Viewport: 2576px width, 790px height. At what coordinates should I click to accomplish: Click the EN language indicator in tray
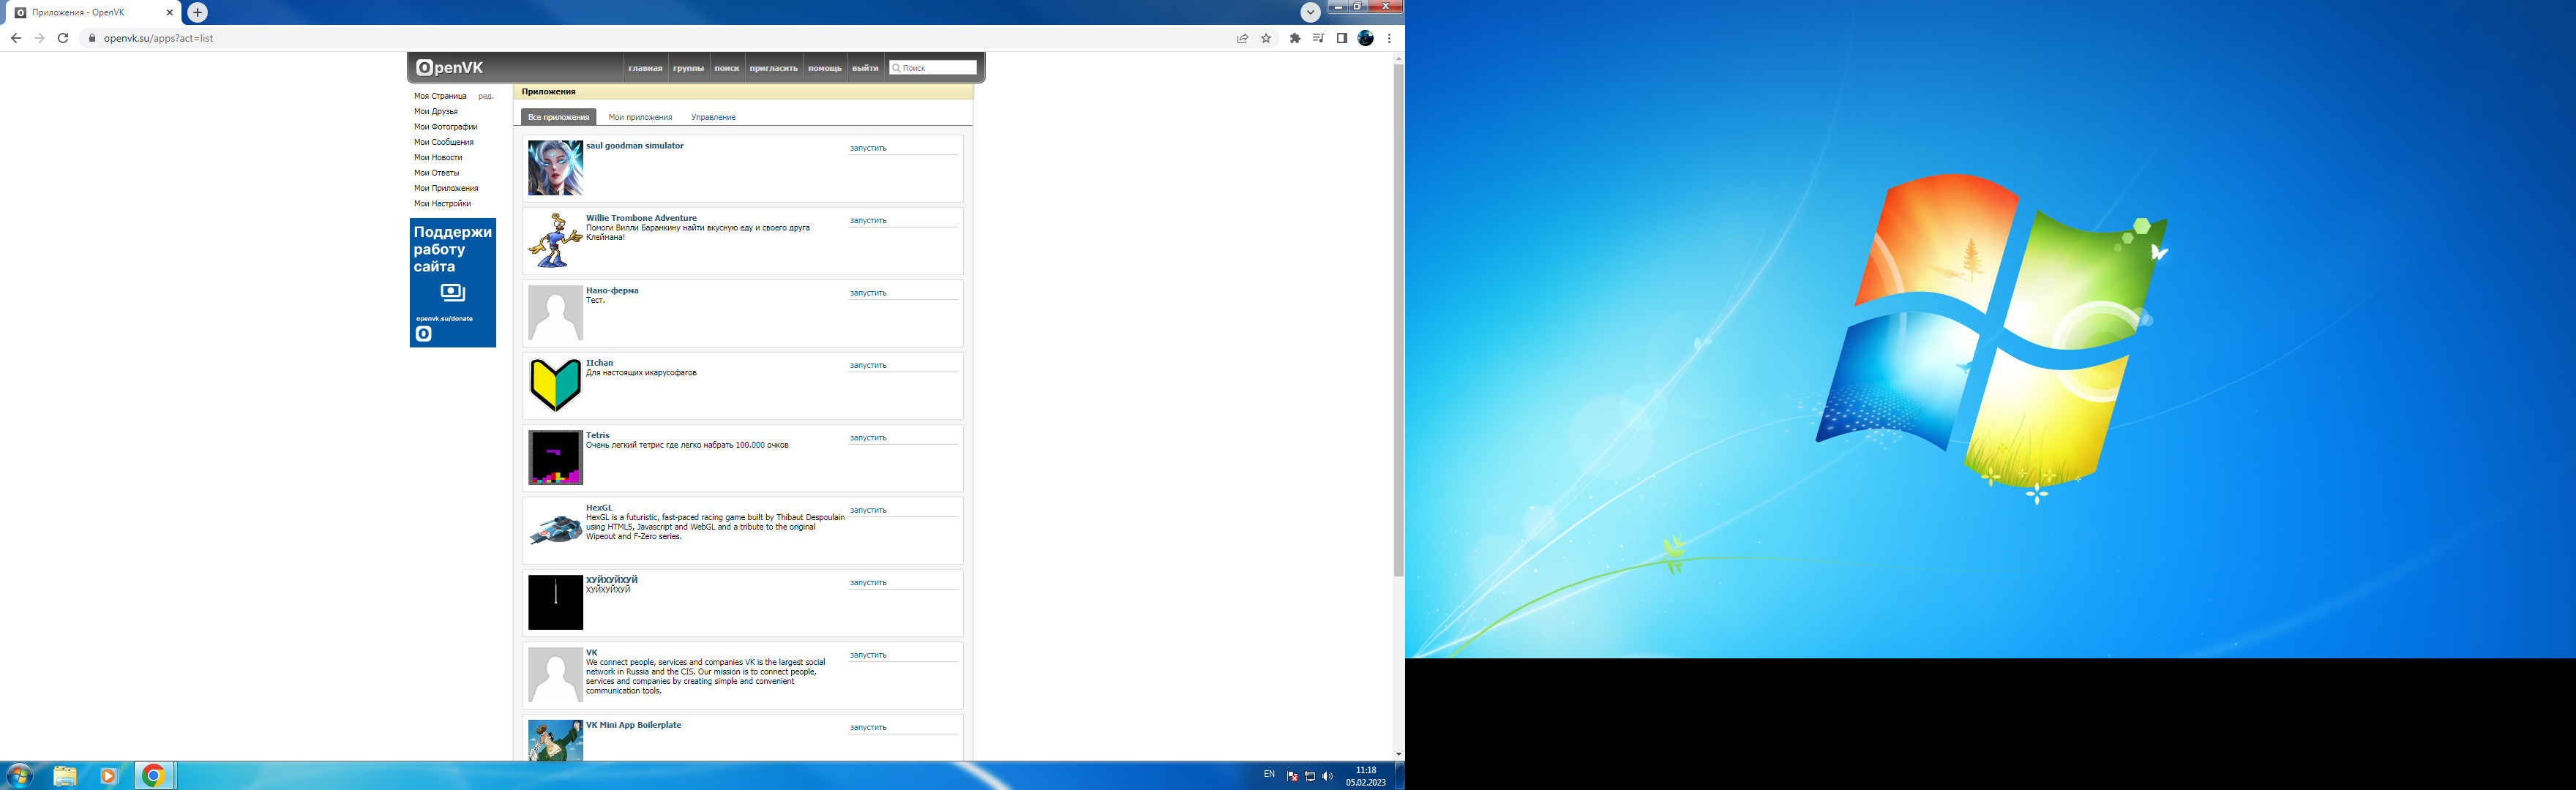pyautogui.click(x=1269, y=774)
